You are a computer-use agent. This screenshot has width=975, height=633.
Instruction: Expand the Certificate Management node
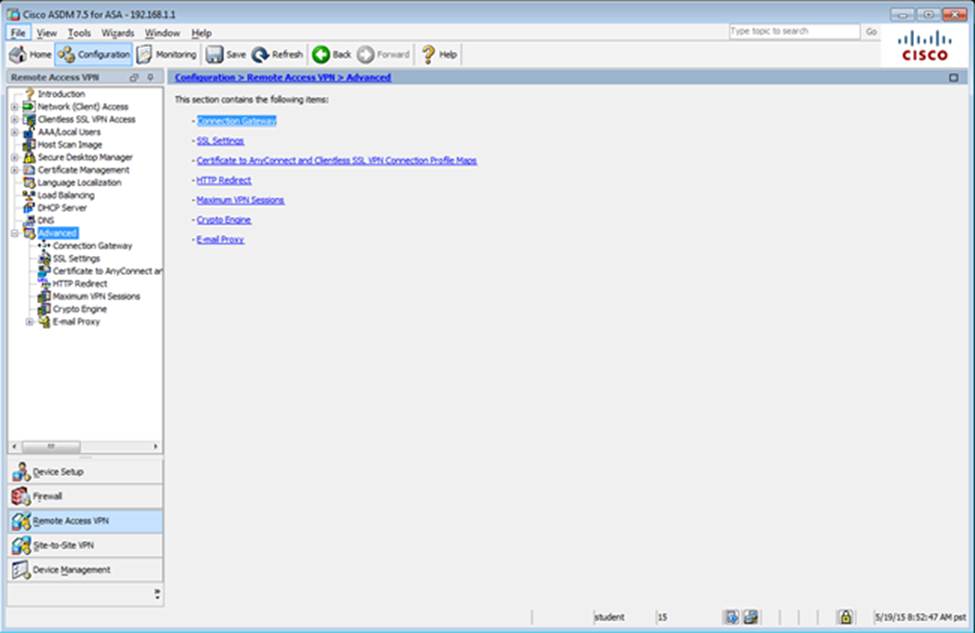click(14, 171)
